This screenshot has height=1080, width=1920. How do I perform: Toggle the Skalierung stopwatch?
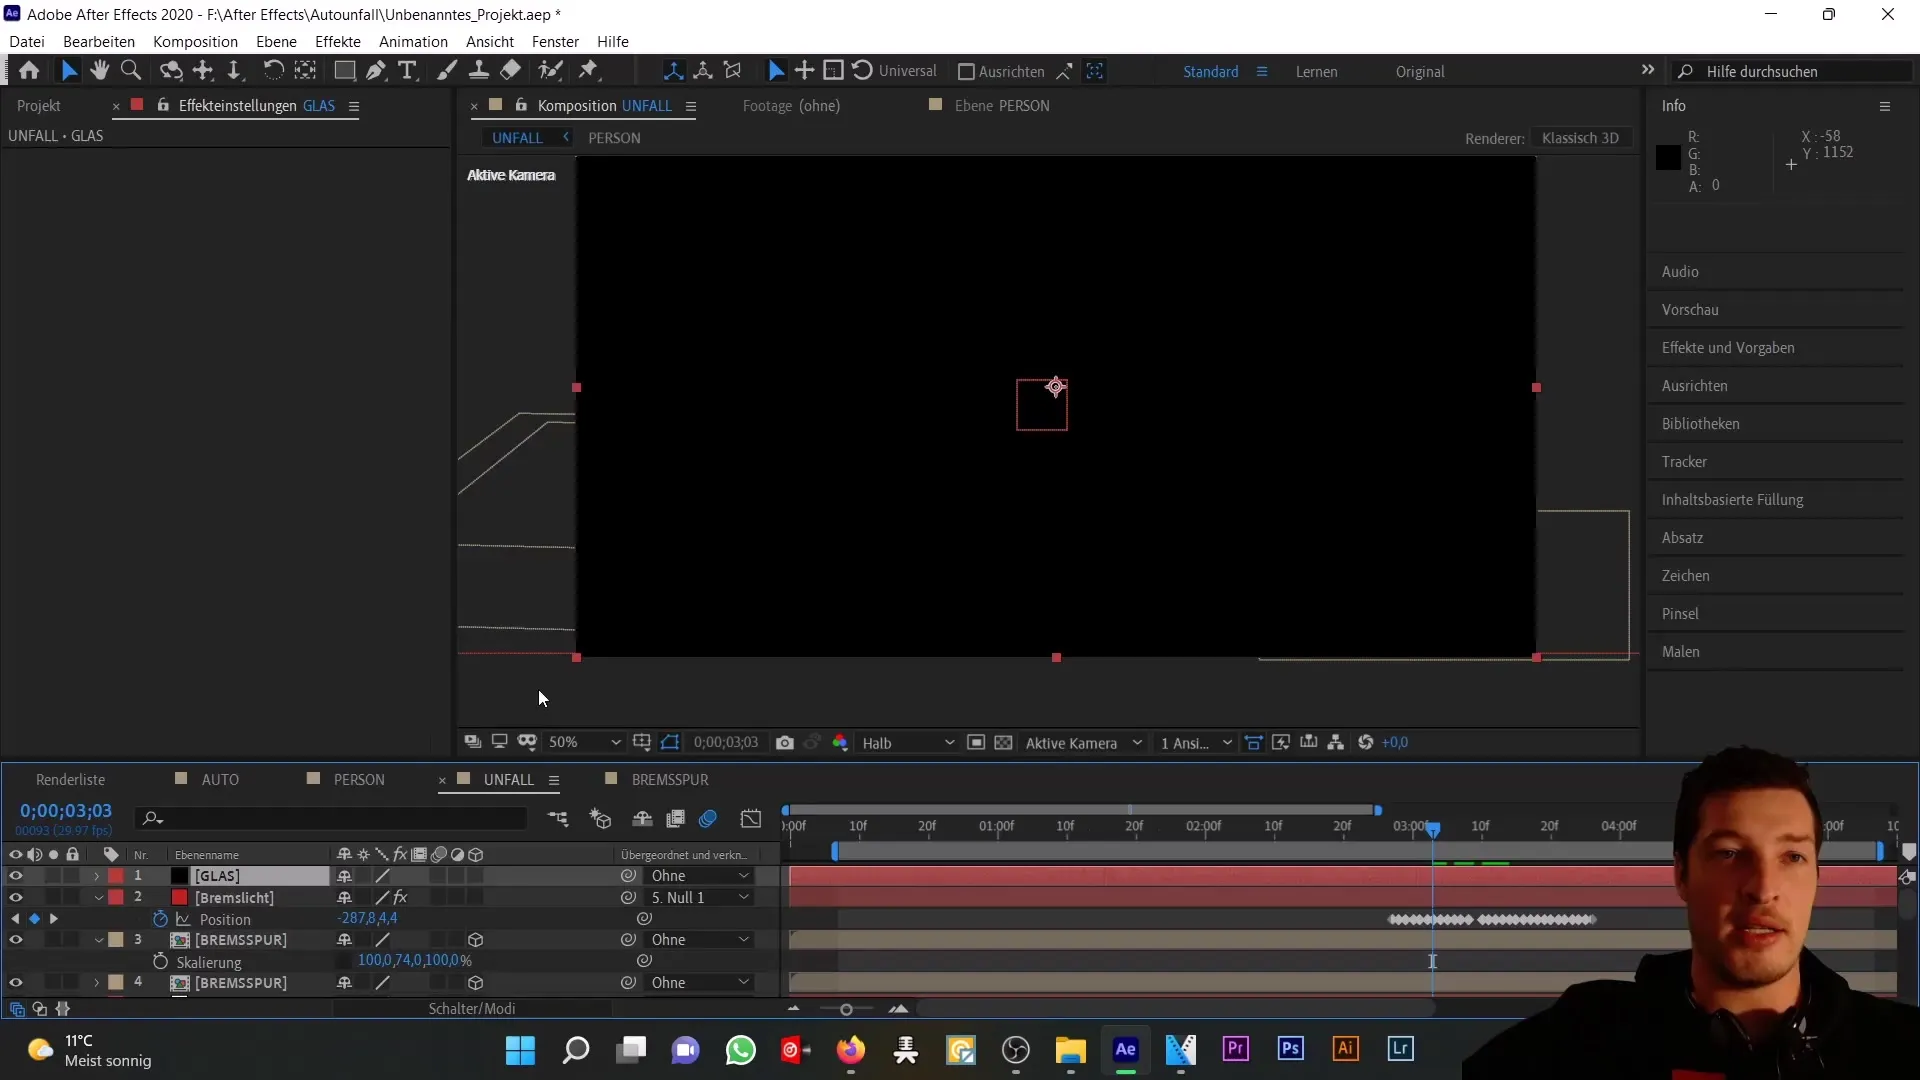pyautogui.click(x=160, y=962)
